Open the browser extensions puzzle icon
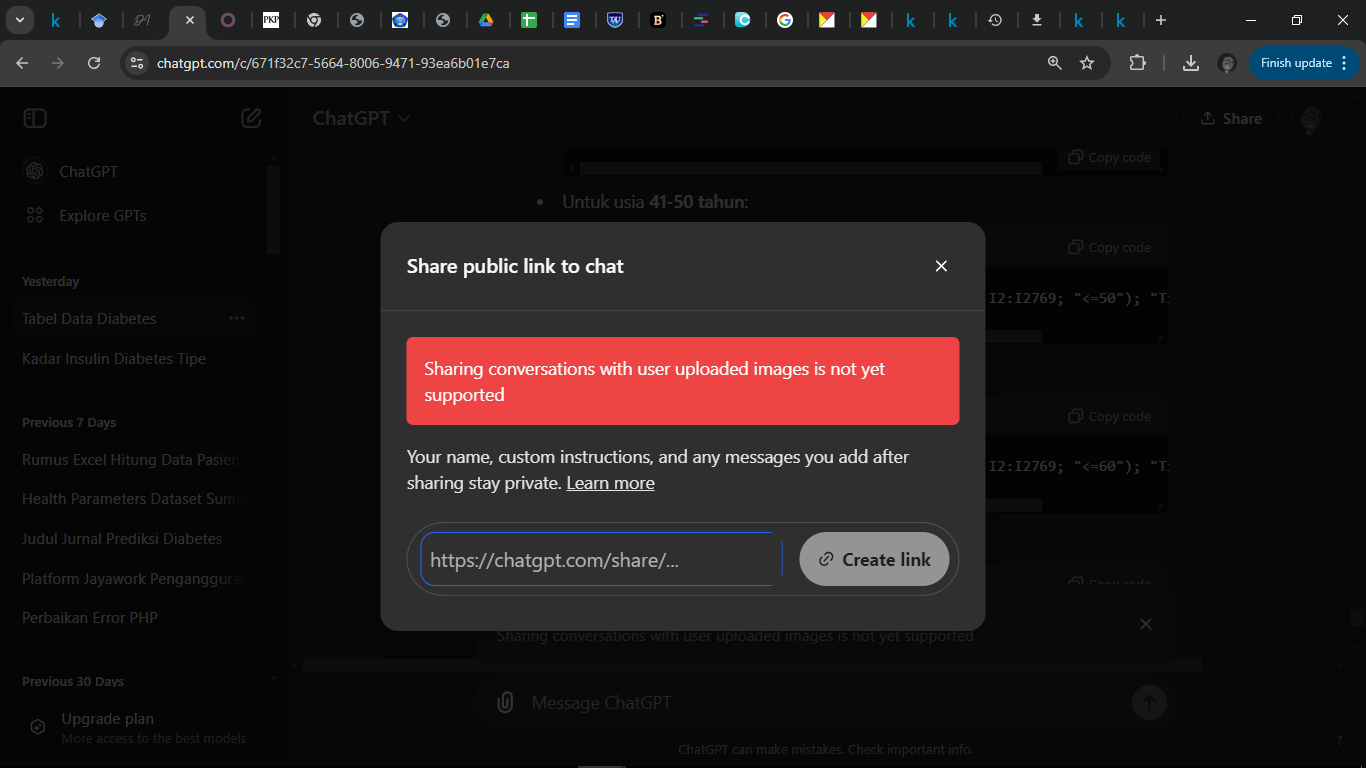 [1137, 63]
